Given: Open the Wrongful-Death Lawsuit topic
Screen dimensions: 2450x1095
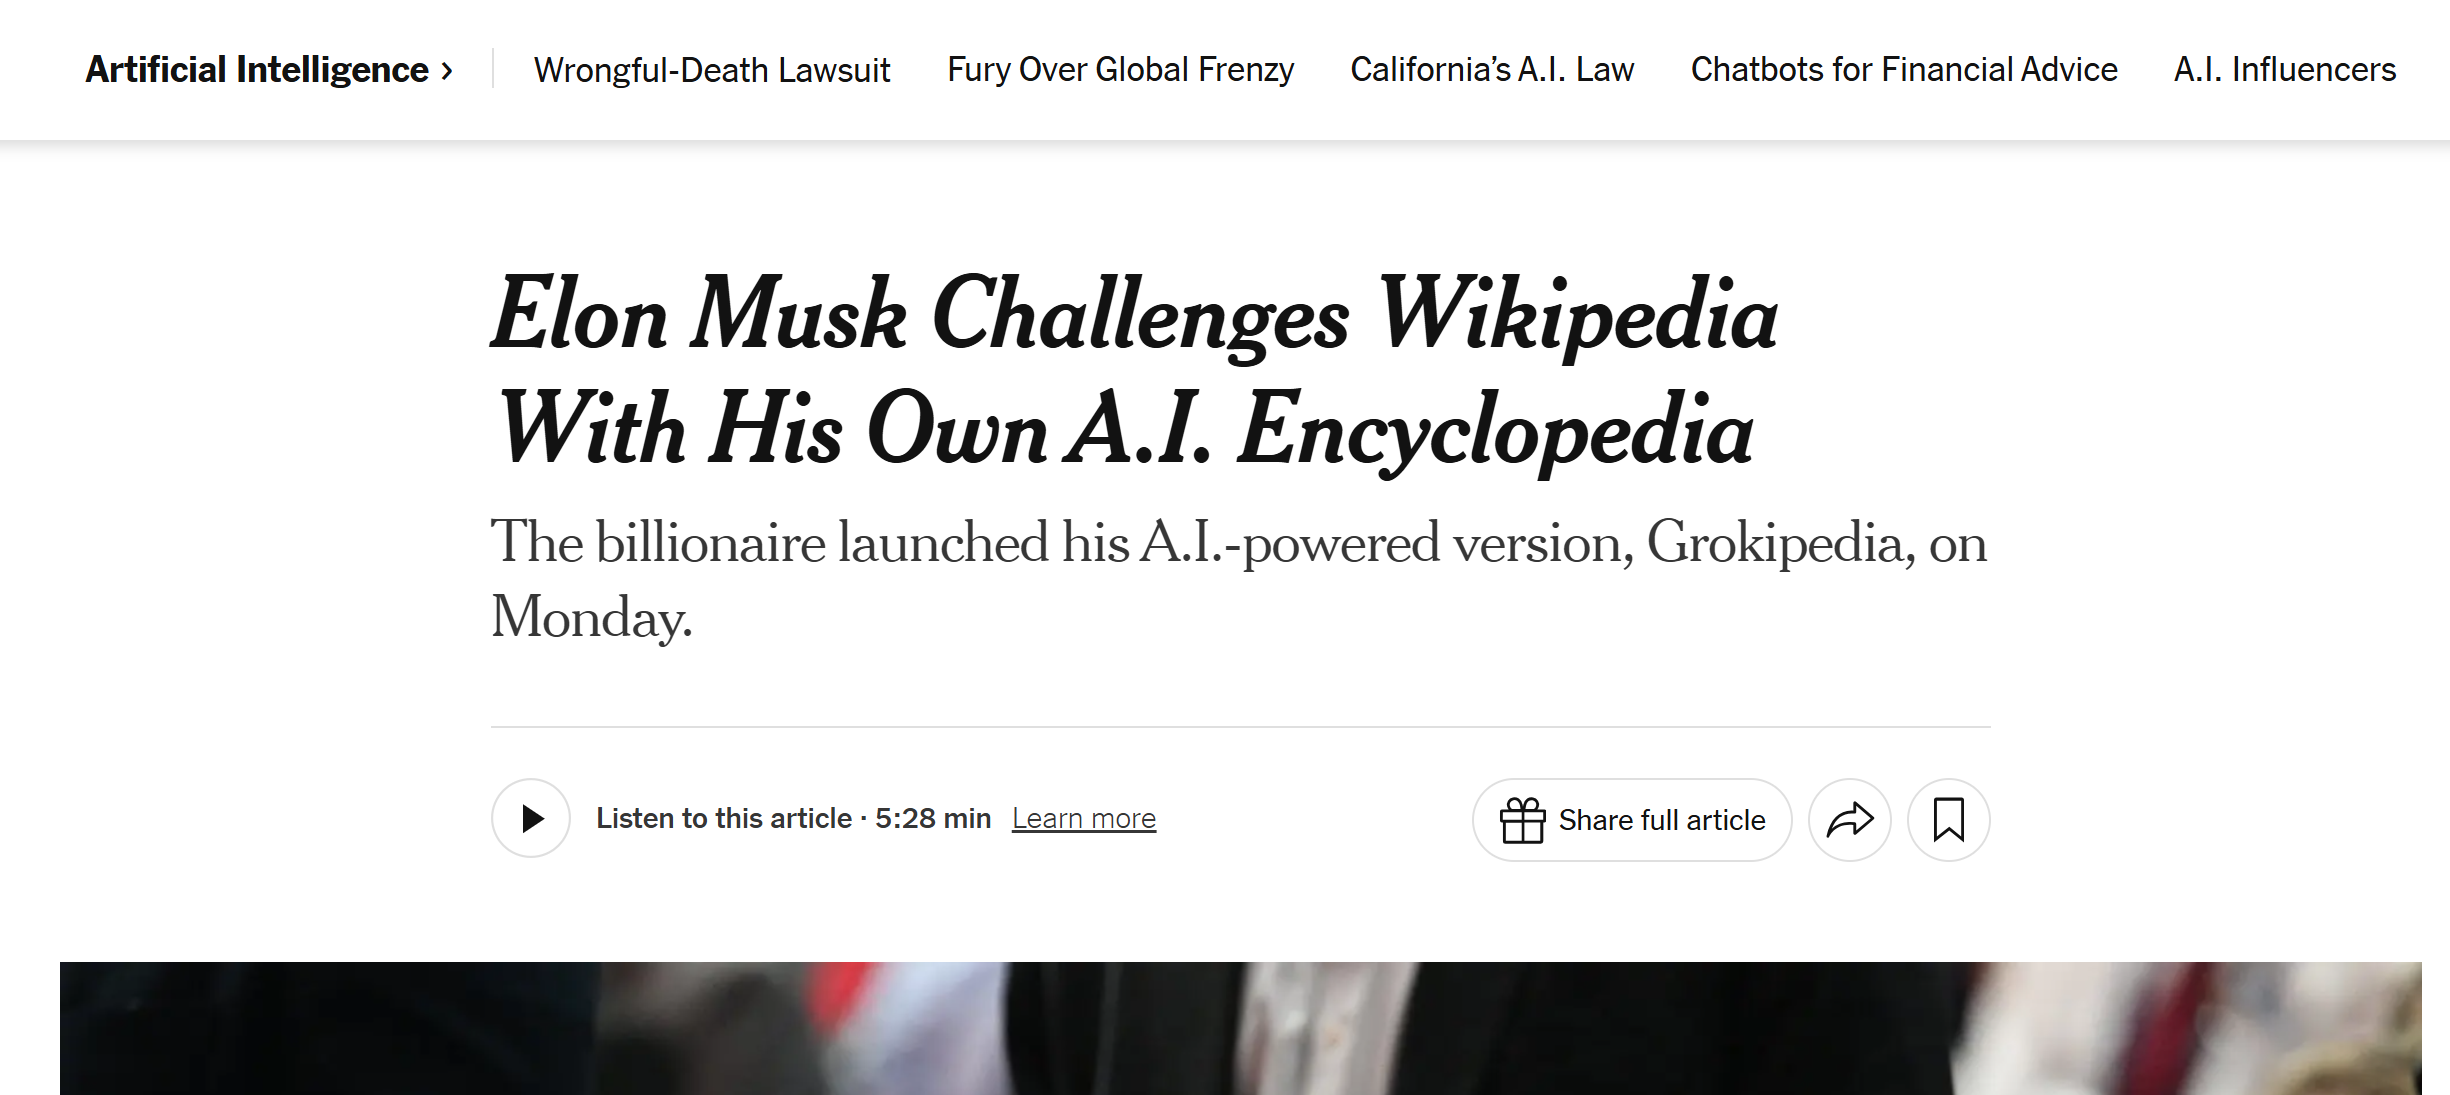Looking at the screenshot, I should [x=711, y=70].
